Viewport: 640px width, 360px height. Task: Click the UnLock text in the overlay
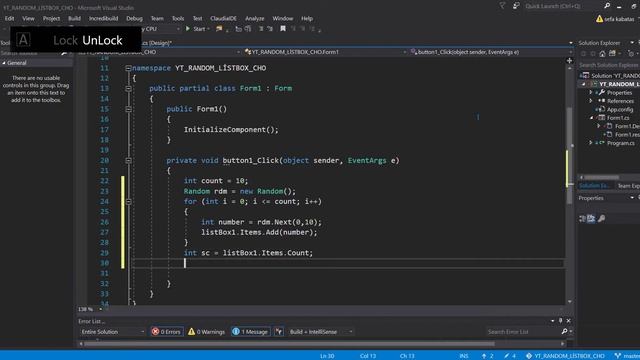pos(102,40)
